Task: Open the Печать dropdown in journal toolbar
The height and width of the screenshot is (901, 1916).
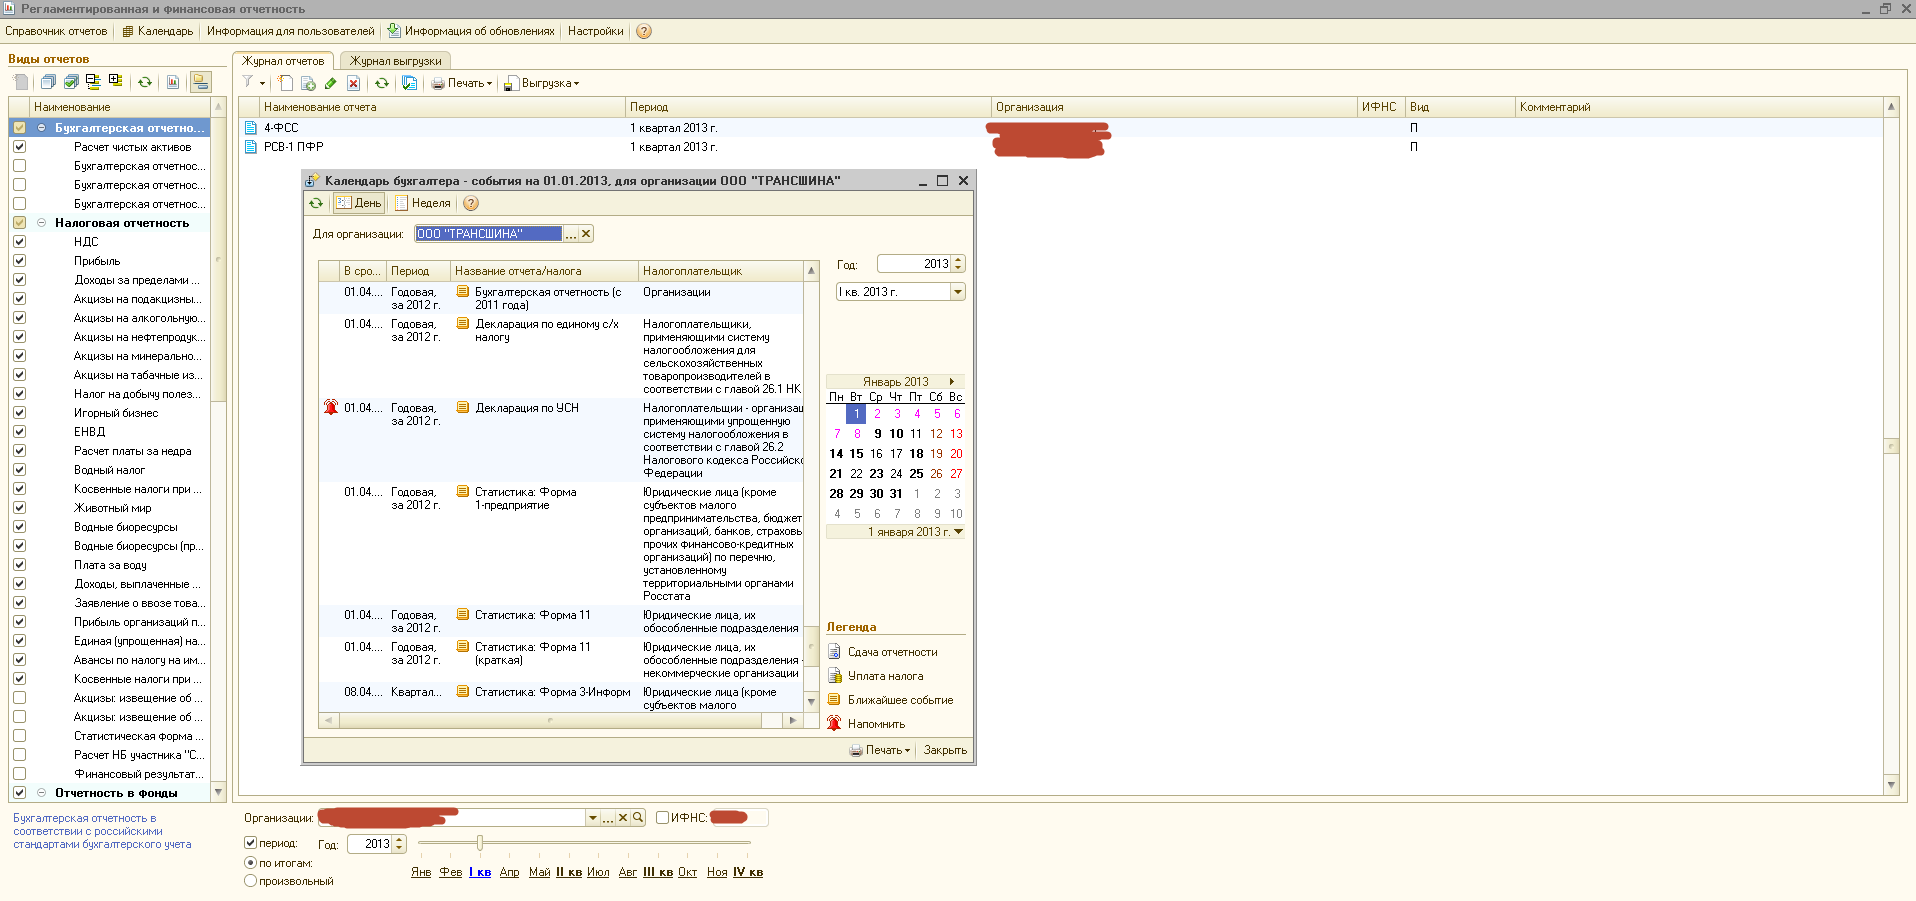Action: 462,83
